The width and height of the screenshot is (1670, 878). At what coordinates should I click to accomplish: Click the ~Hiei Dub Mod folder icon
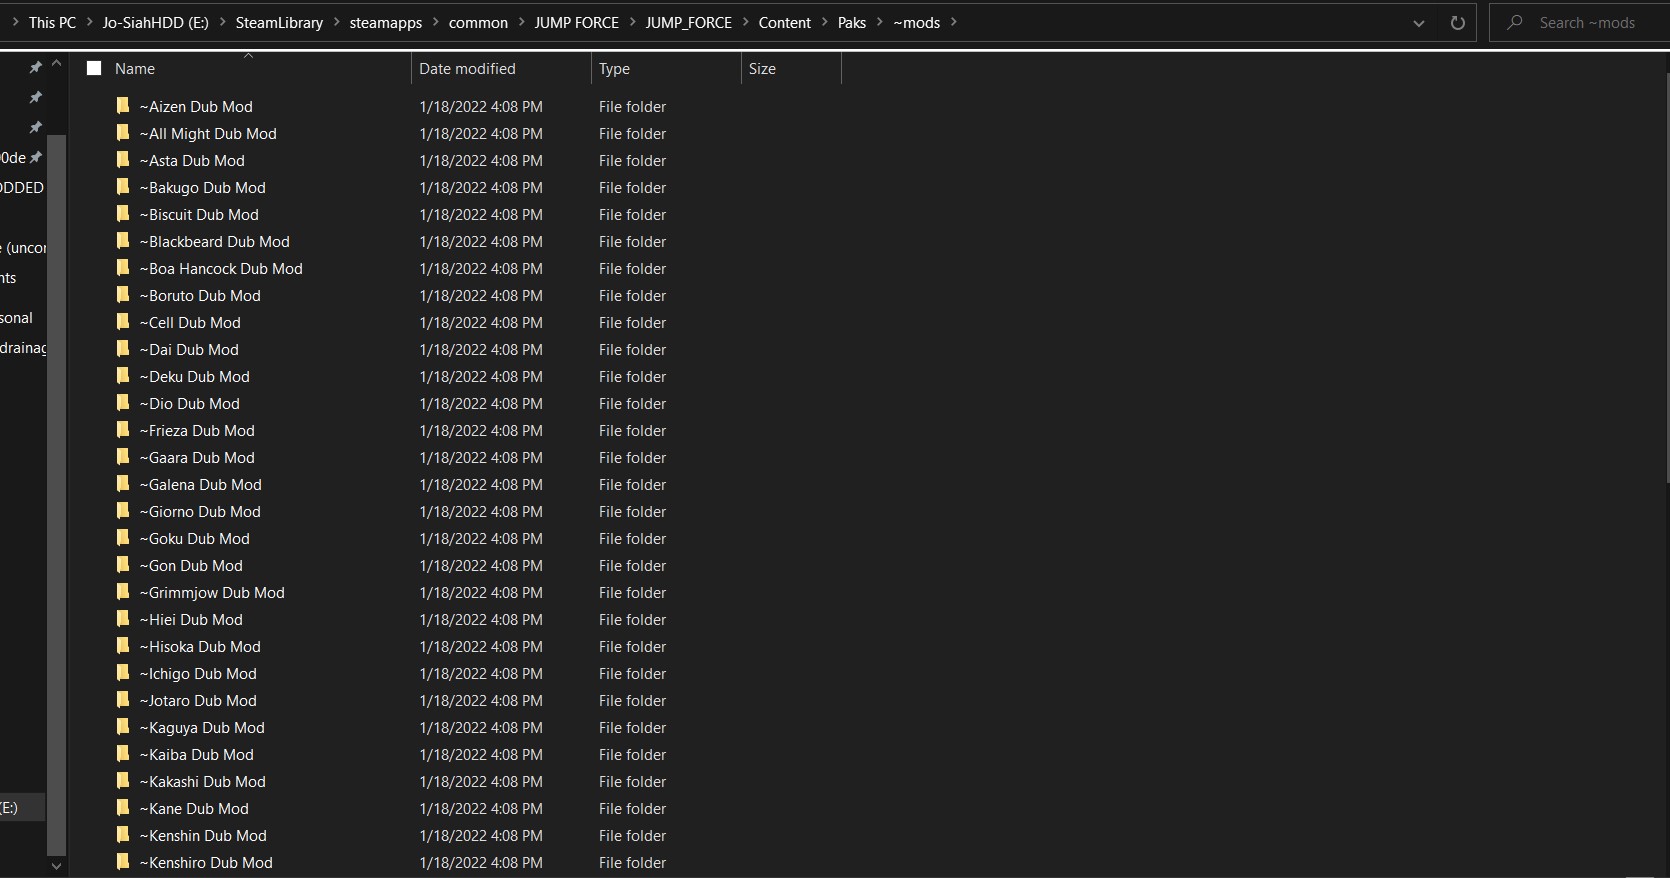123,619
